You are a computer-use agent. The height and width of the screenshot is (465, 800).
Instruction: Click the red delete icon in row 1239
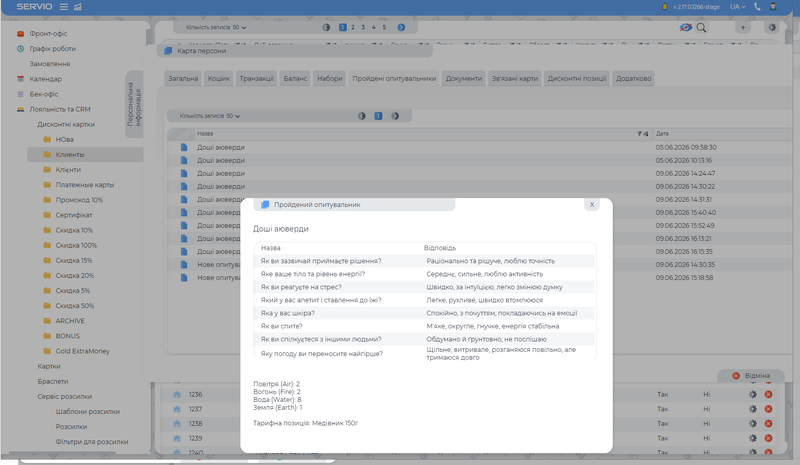[768, 438]
